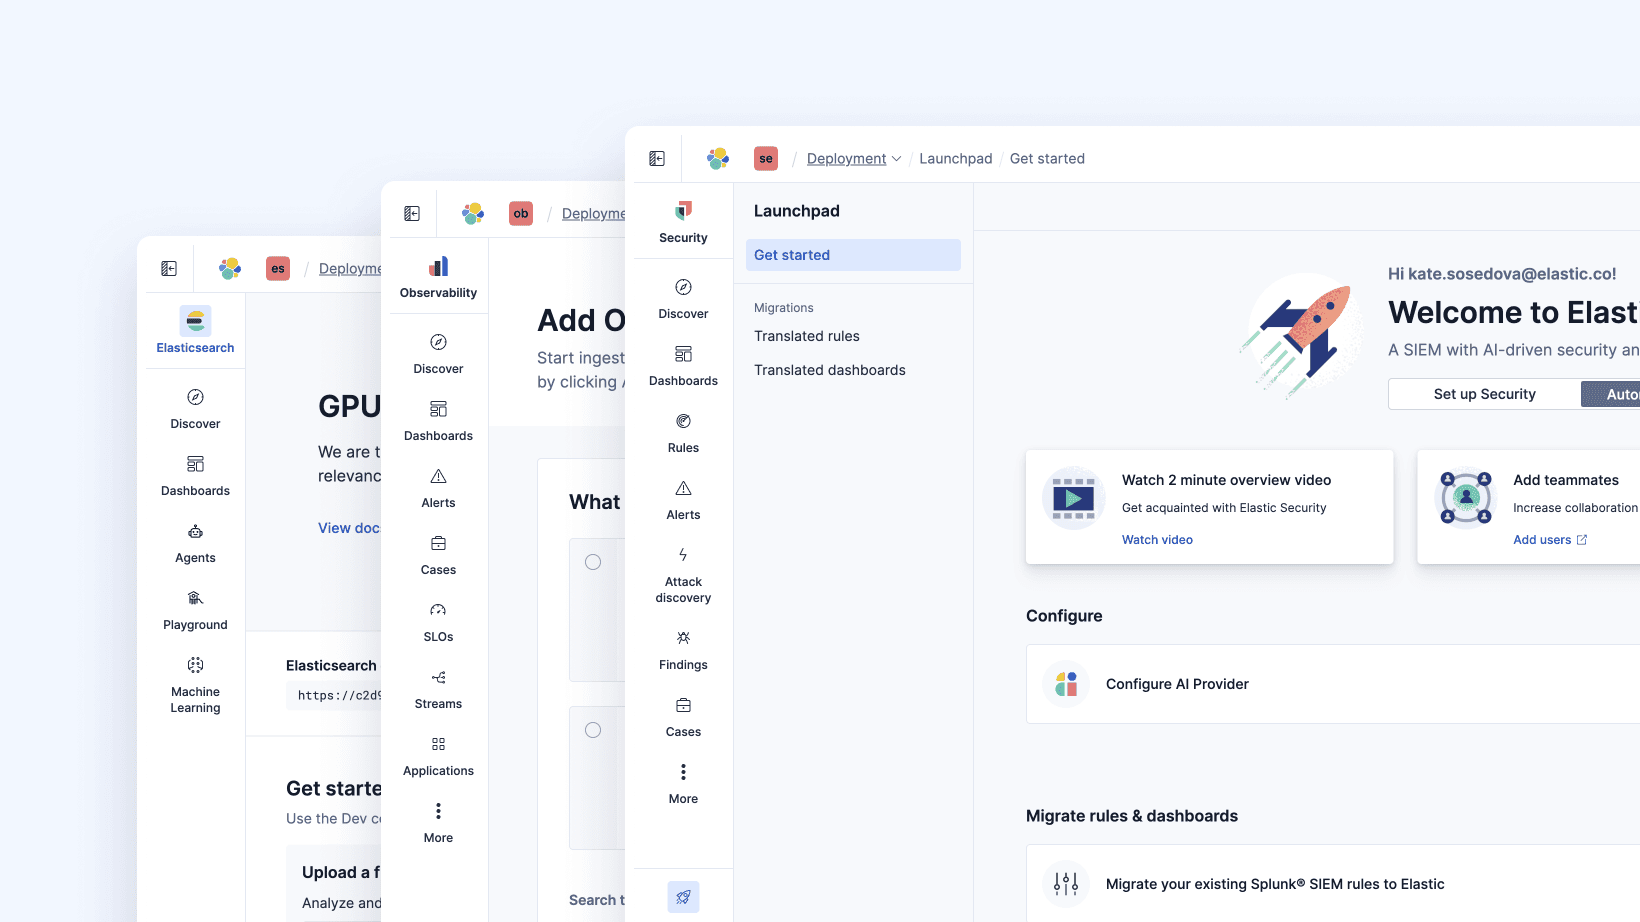This screenshot has height=922, width=1640.
Task: Open SLOs in the Observability sidebar
Action: coord(438,621)
